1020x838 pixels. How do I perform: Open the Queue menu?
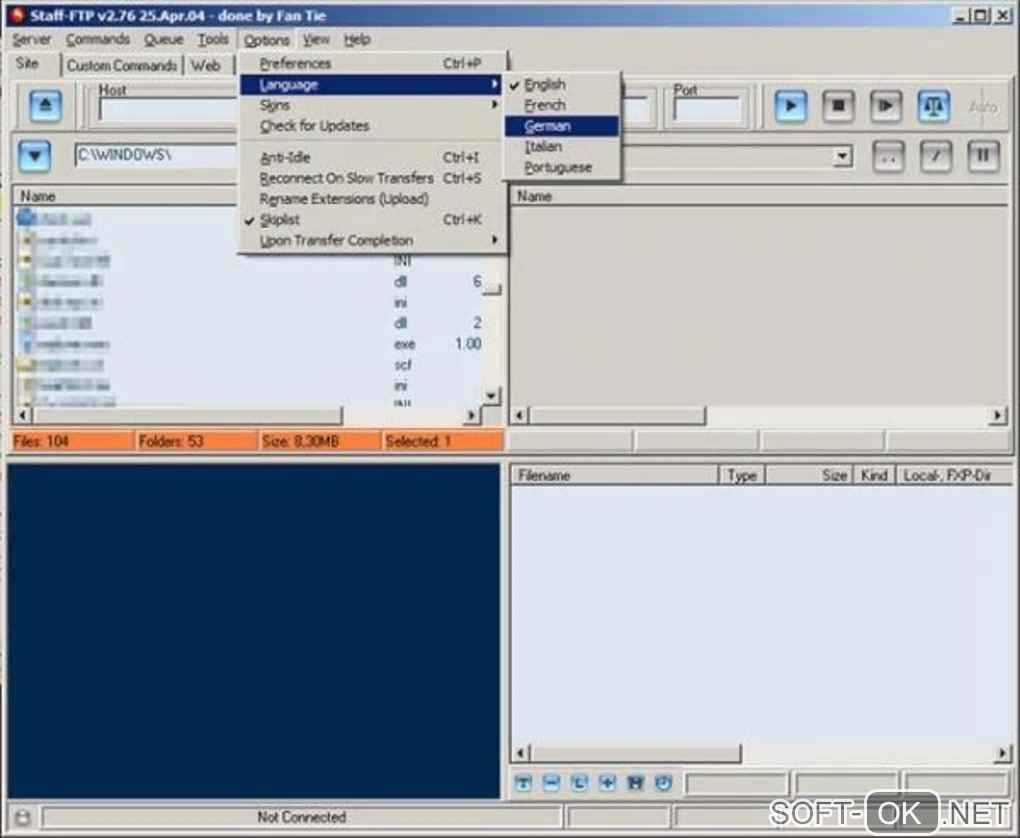click(163, 40)
